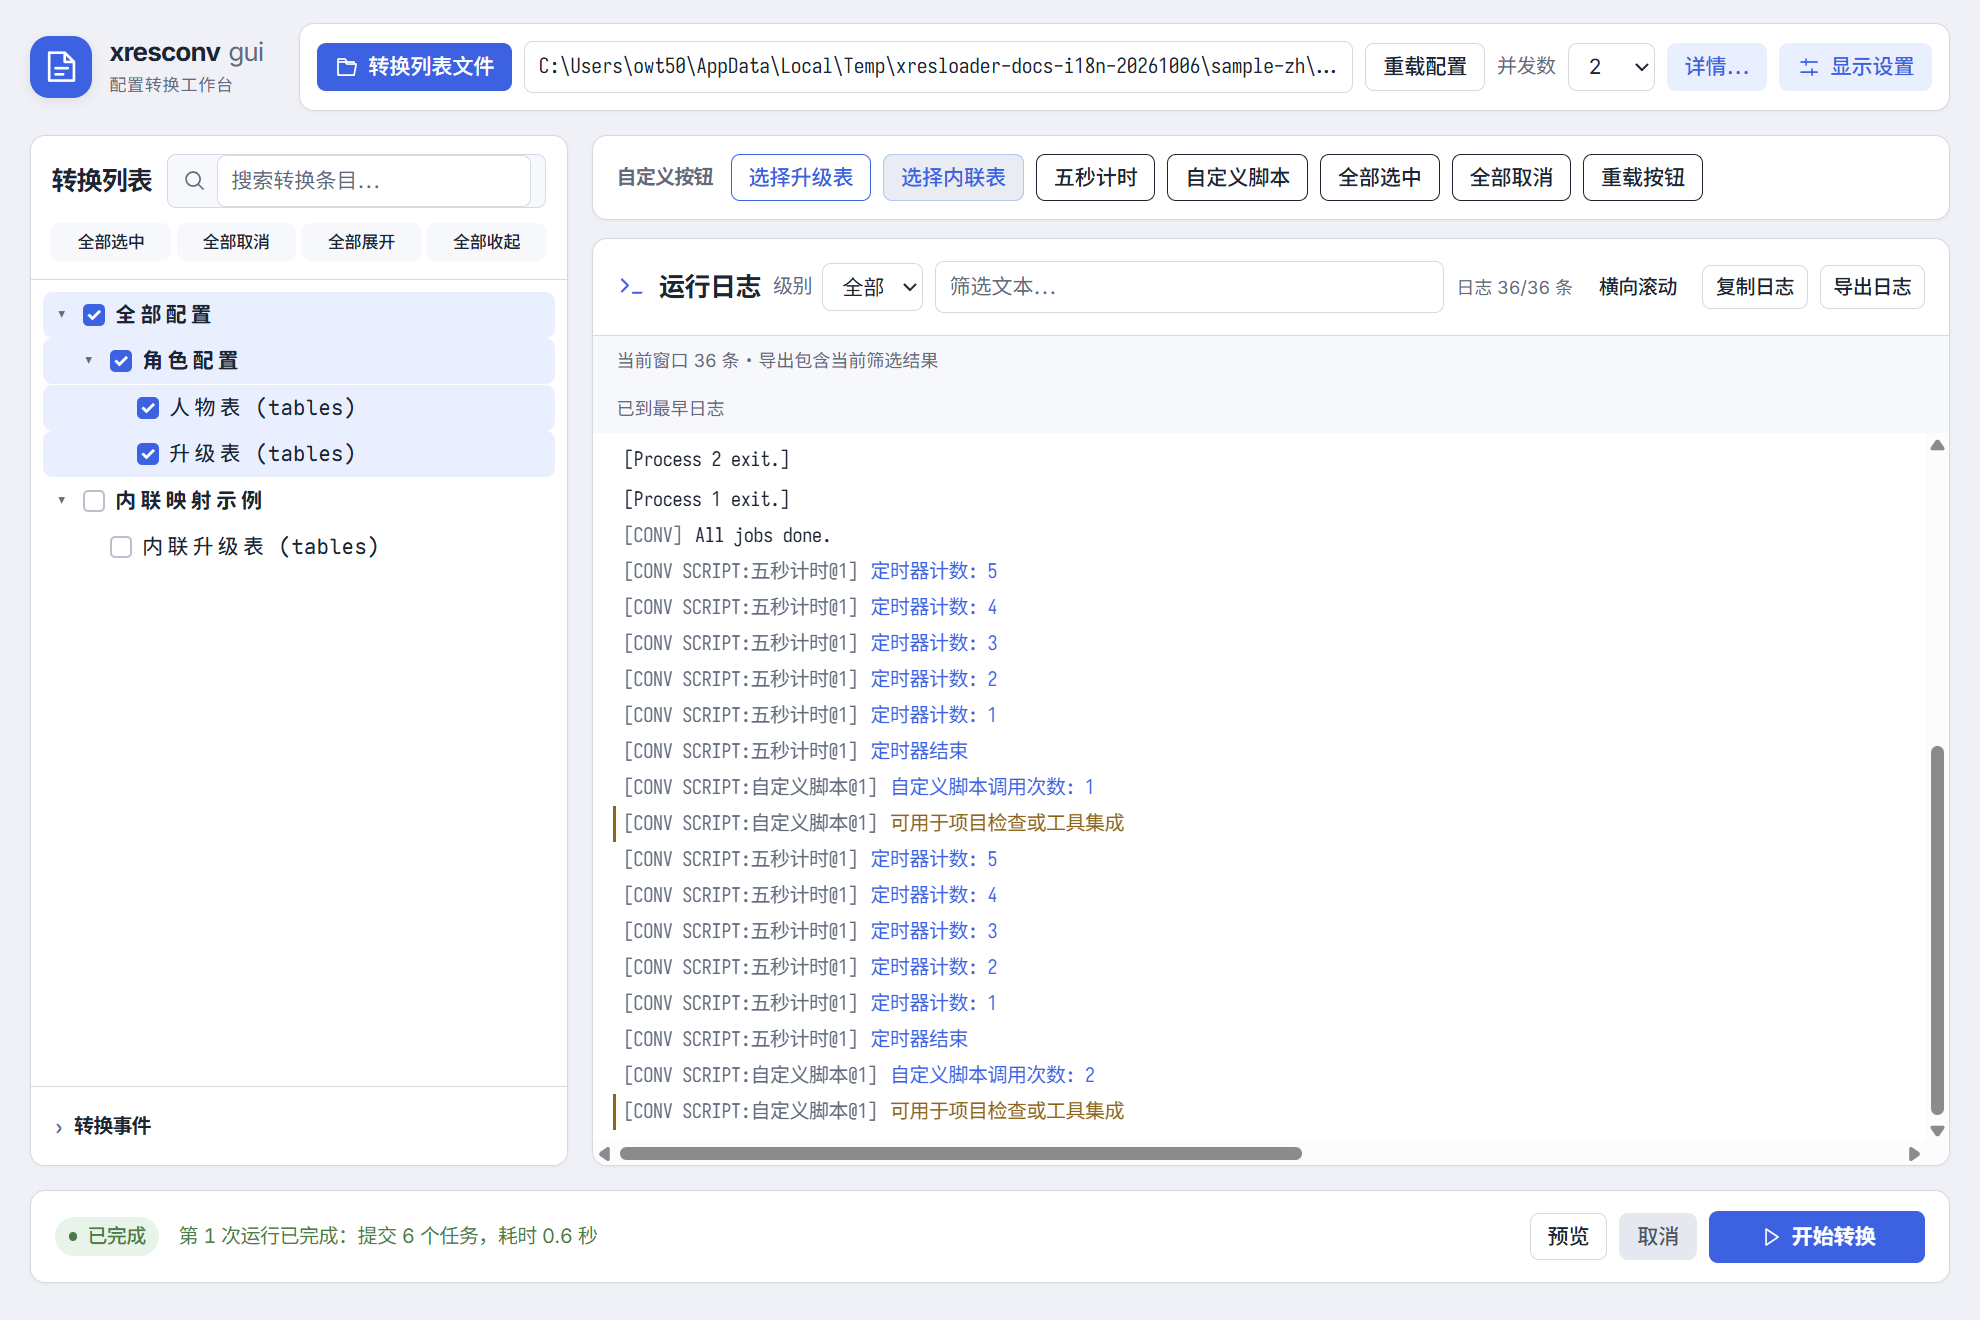The image size is (1980, 1320).
Task: Click the down arrow of the log's vertical scrollbar
Action: (1937, 1131)
